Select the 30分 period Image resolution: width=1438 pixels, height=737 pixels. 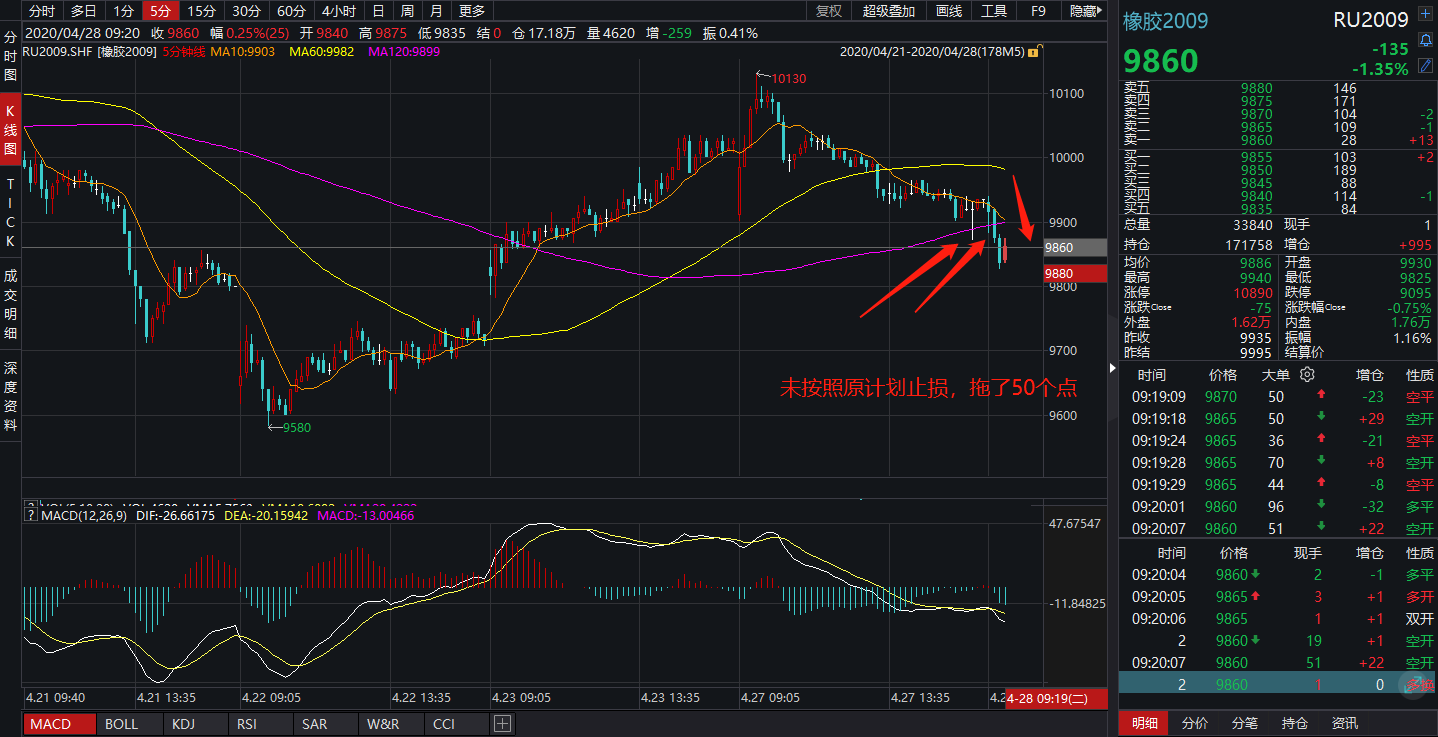coord(246,11)
